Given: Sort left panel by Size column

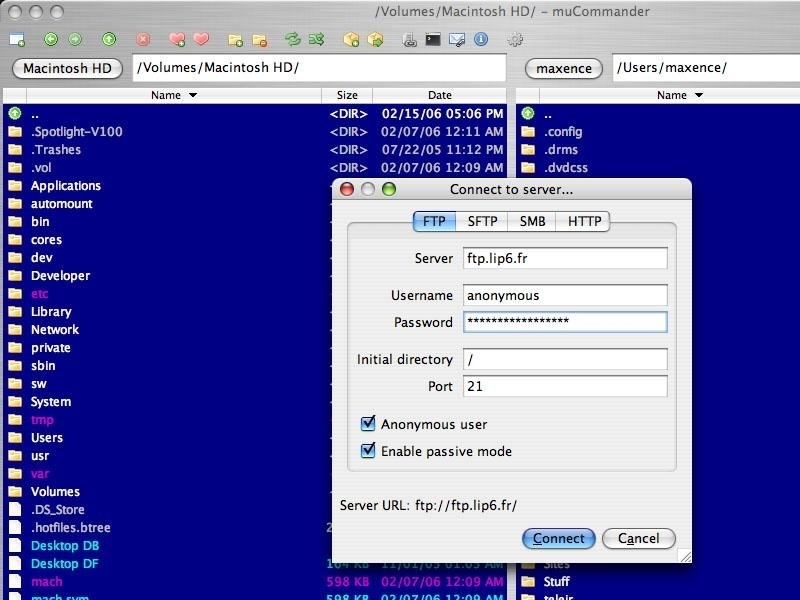Looking at the screenshot, I should tap(347, 95).
